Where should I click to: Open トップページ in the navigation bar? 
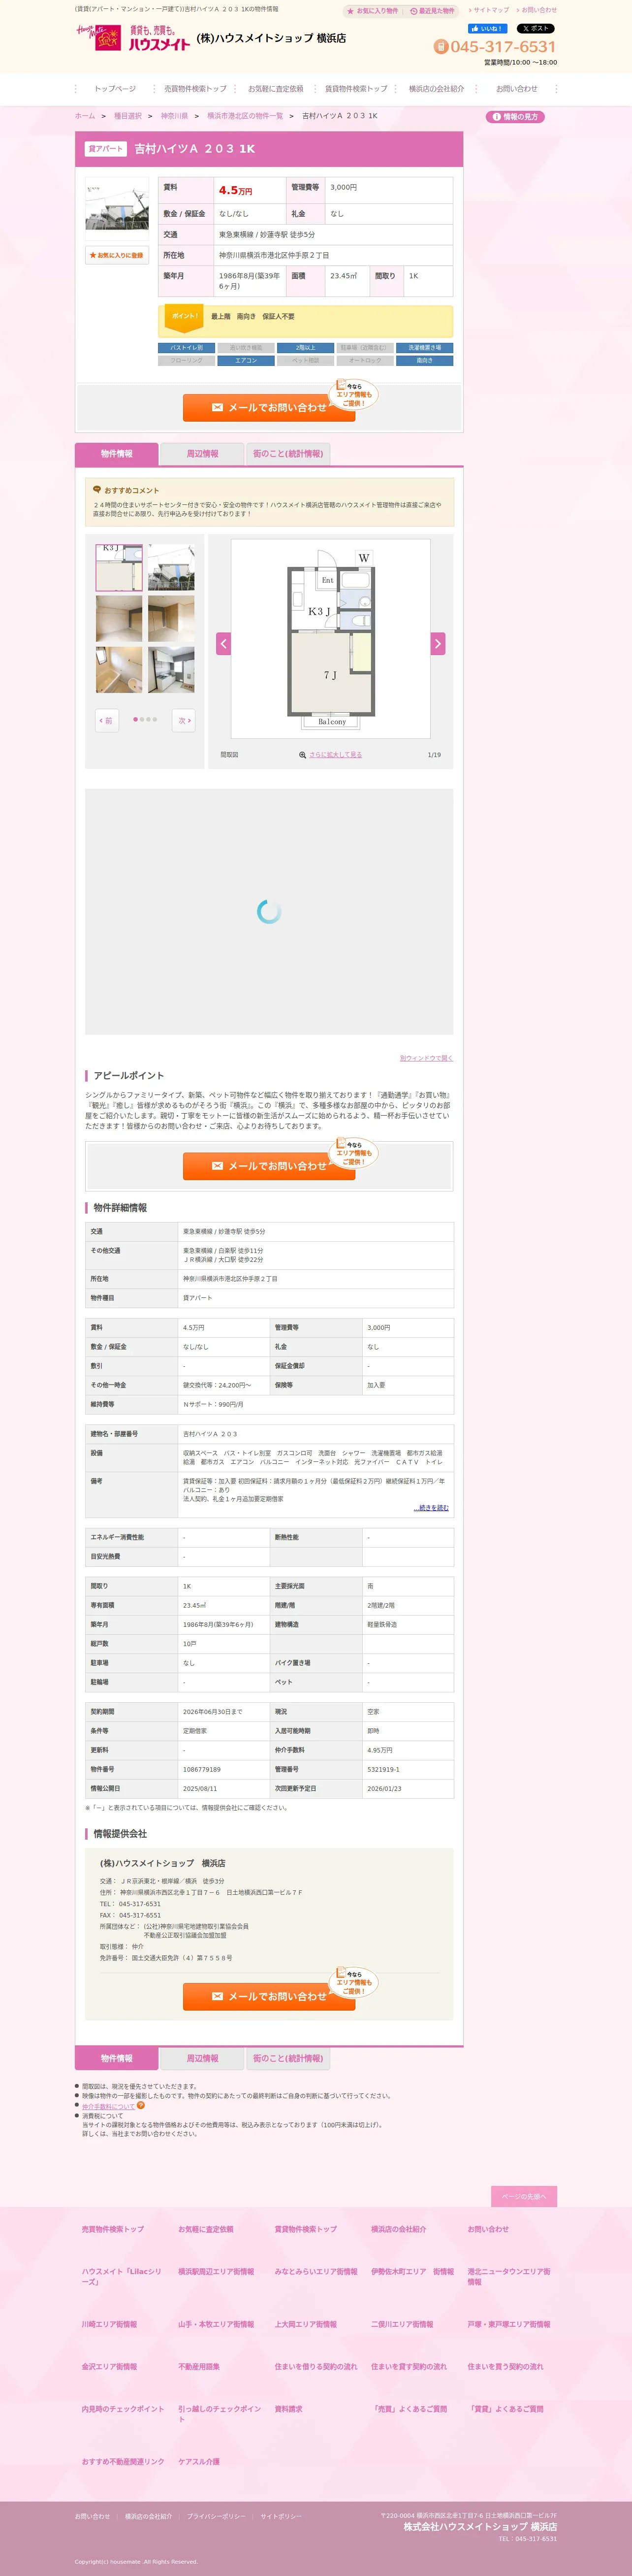pyautogui.click(x=115, y=89)
